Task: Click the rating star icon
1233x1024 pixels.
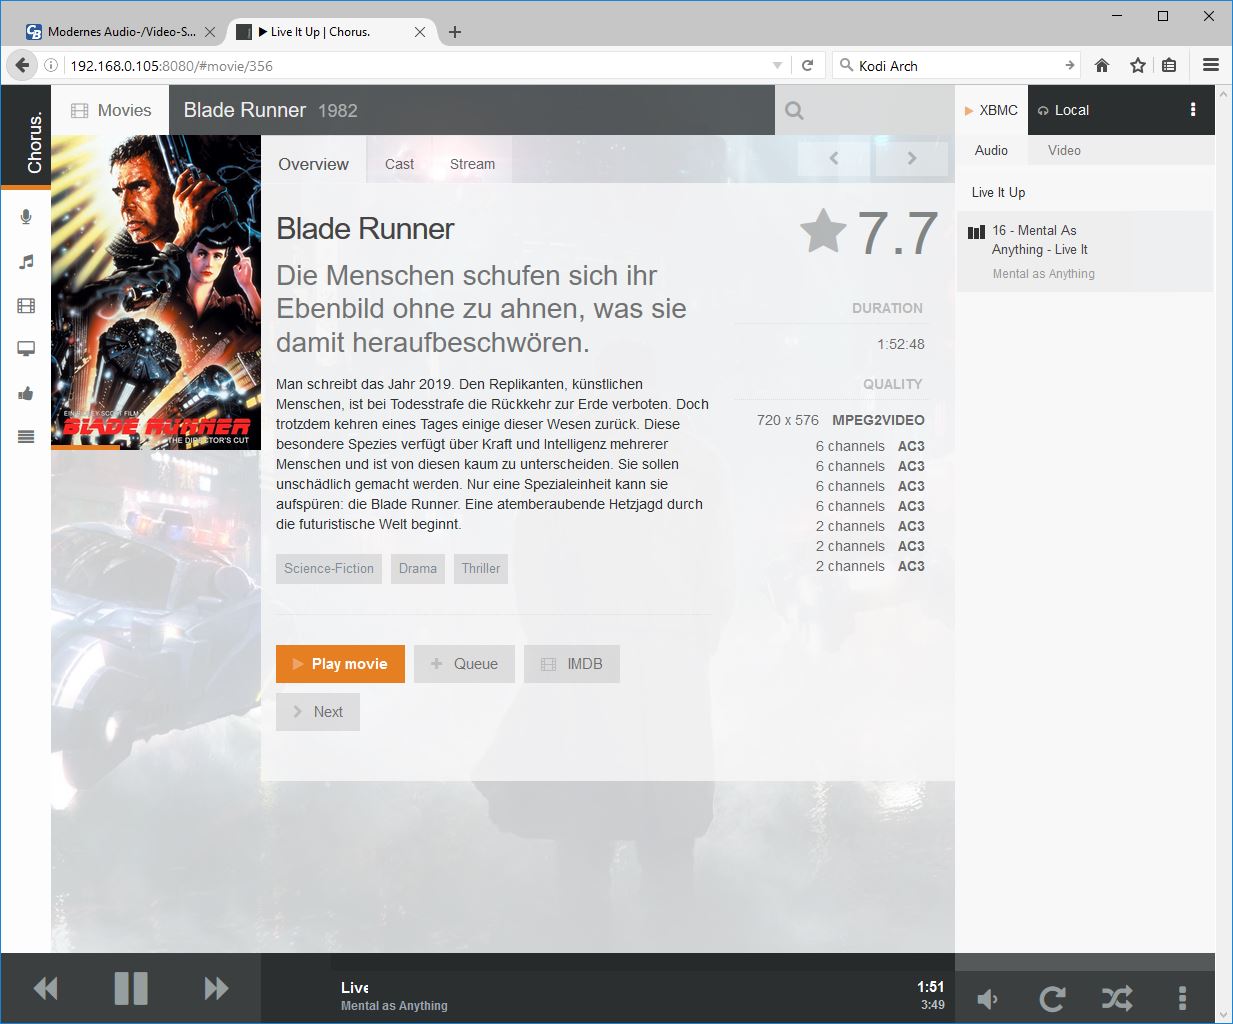Action: [x=823, y=232]
